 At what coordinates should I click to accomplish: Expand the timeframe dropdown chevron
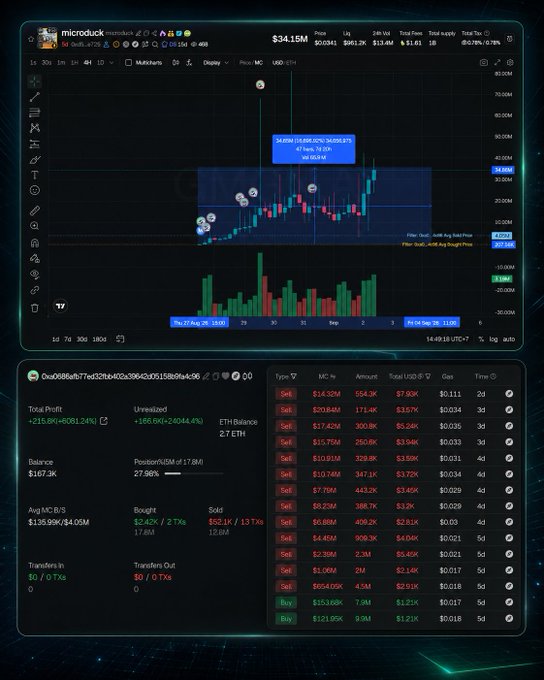coord(111,62)
